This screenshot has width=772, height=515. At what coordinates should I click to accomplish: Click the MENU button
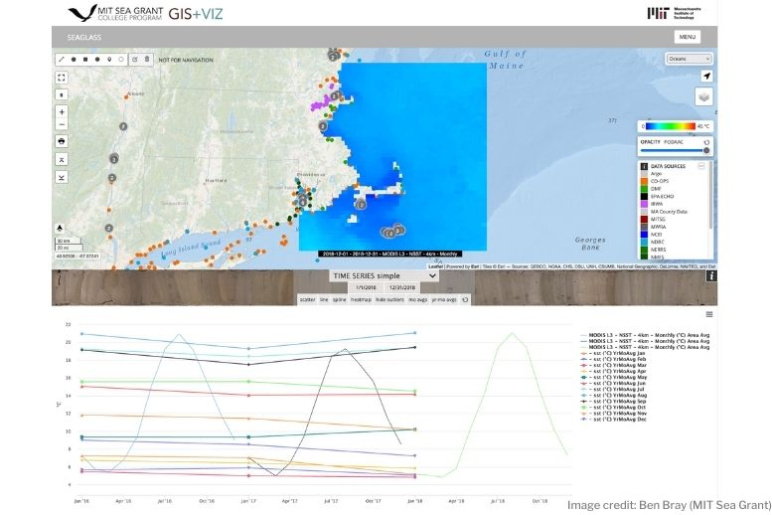687,37
